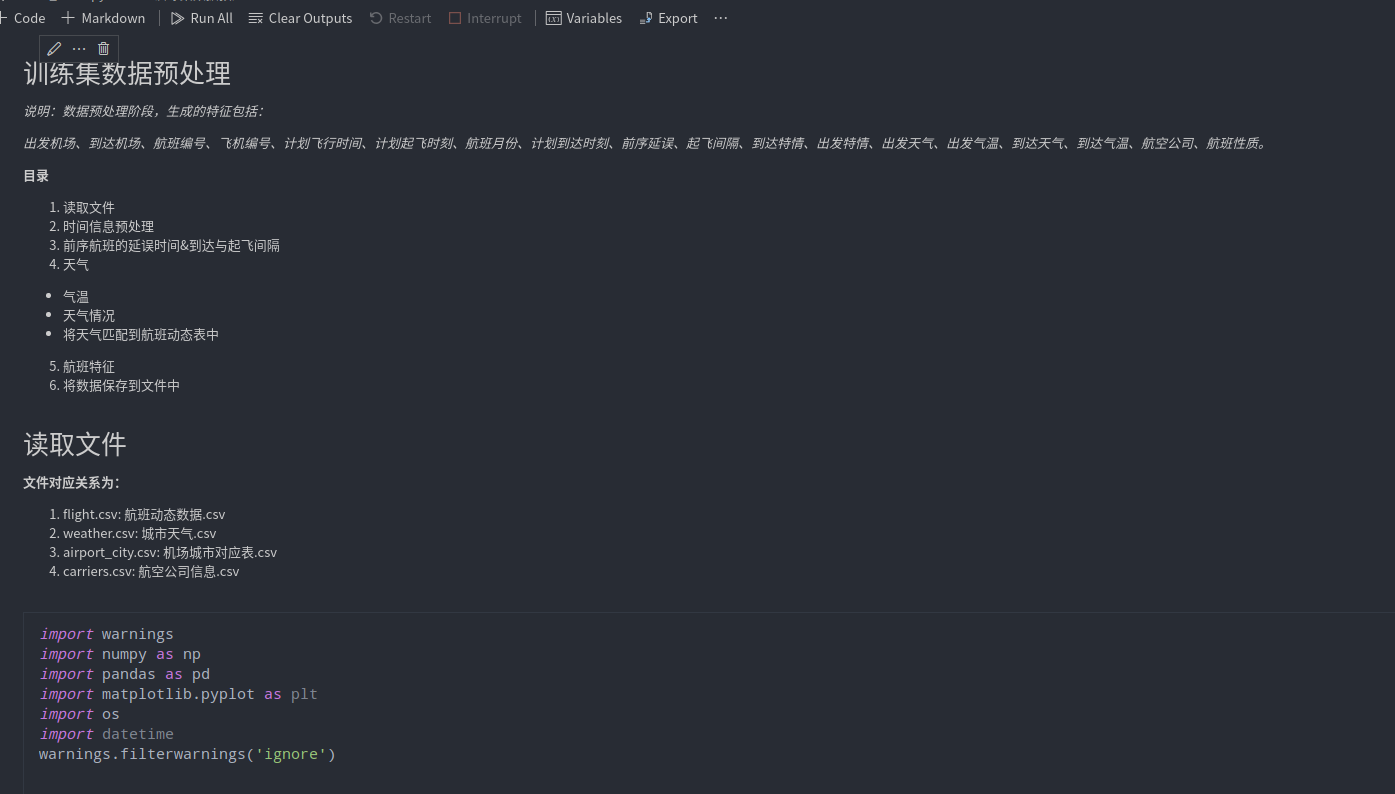Screen dimensions: 1395x794
Task: Open more cell actions ellipsis menu
Action: coord(79,49)
